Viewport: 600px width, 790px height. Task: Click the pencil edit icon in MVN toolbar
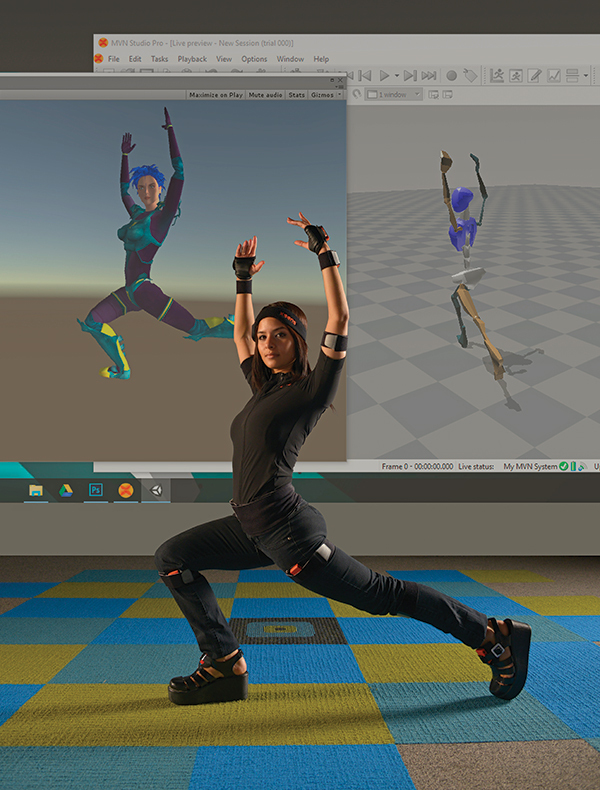[535, 76]
